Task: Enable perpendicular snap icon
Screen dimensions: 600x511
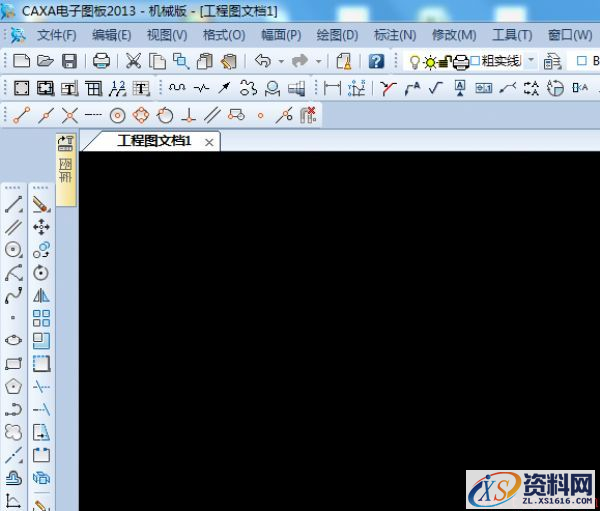Action: click(x=189, y=115)
